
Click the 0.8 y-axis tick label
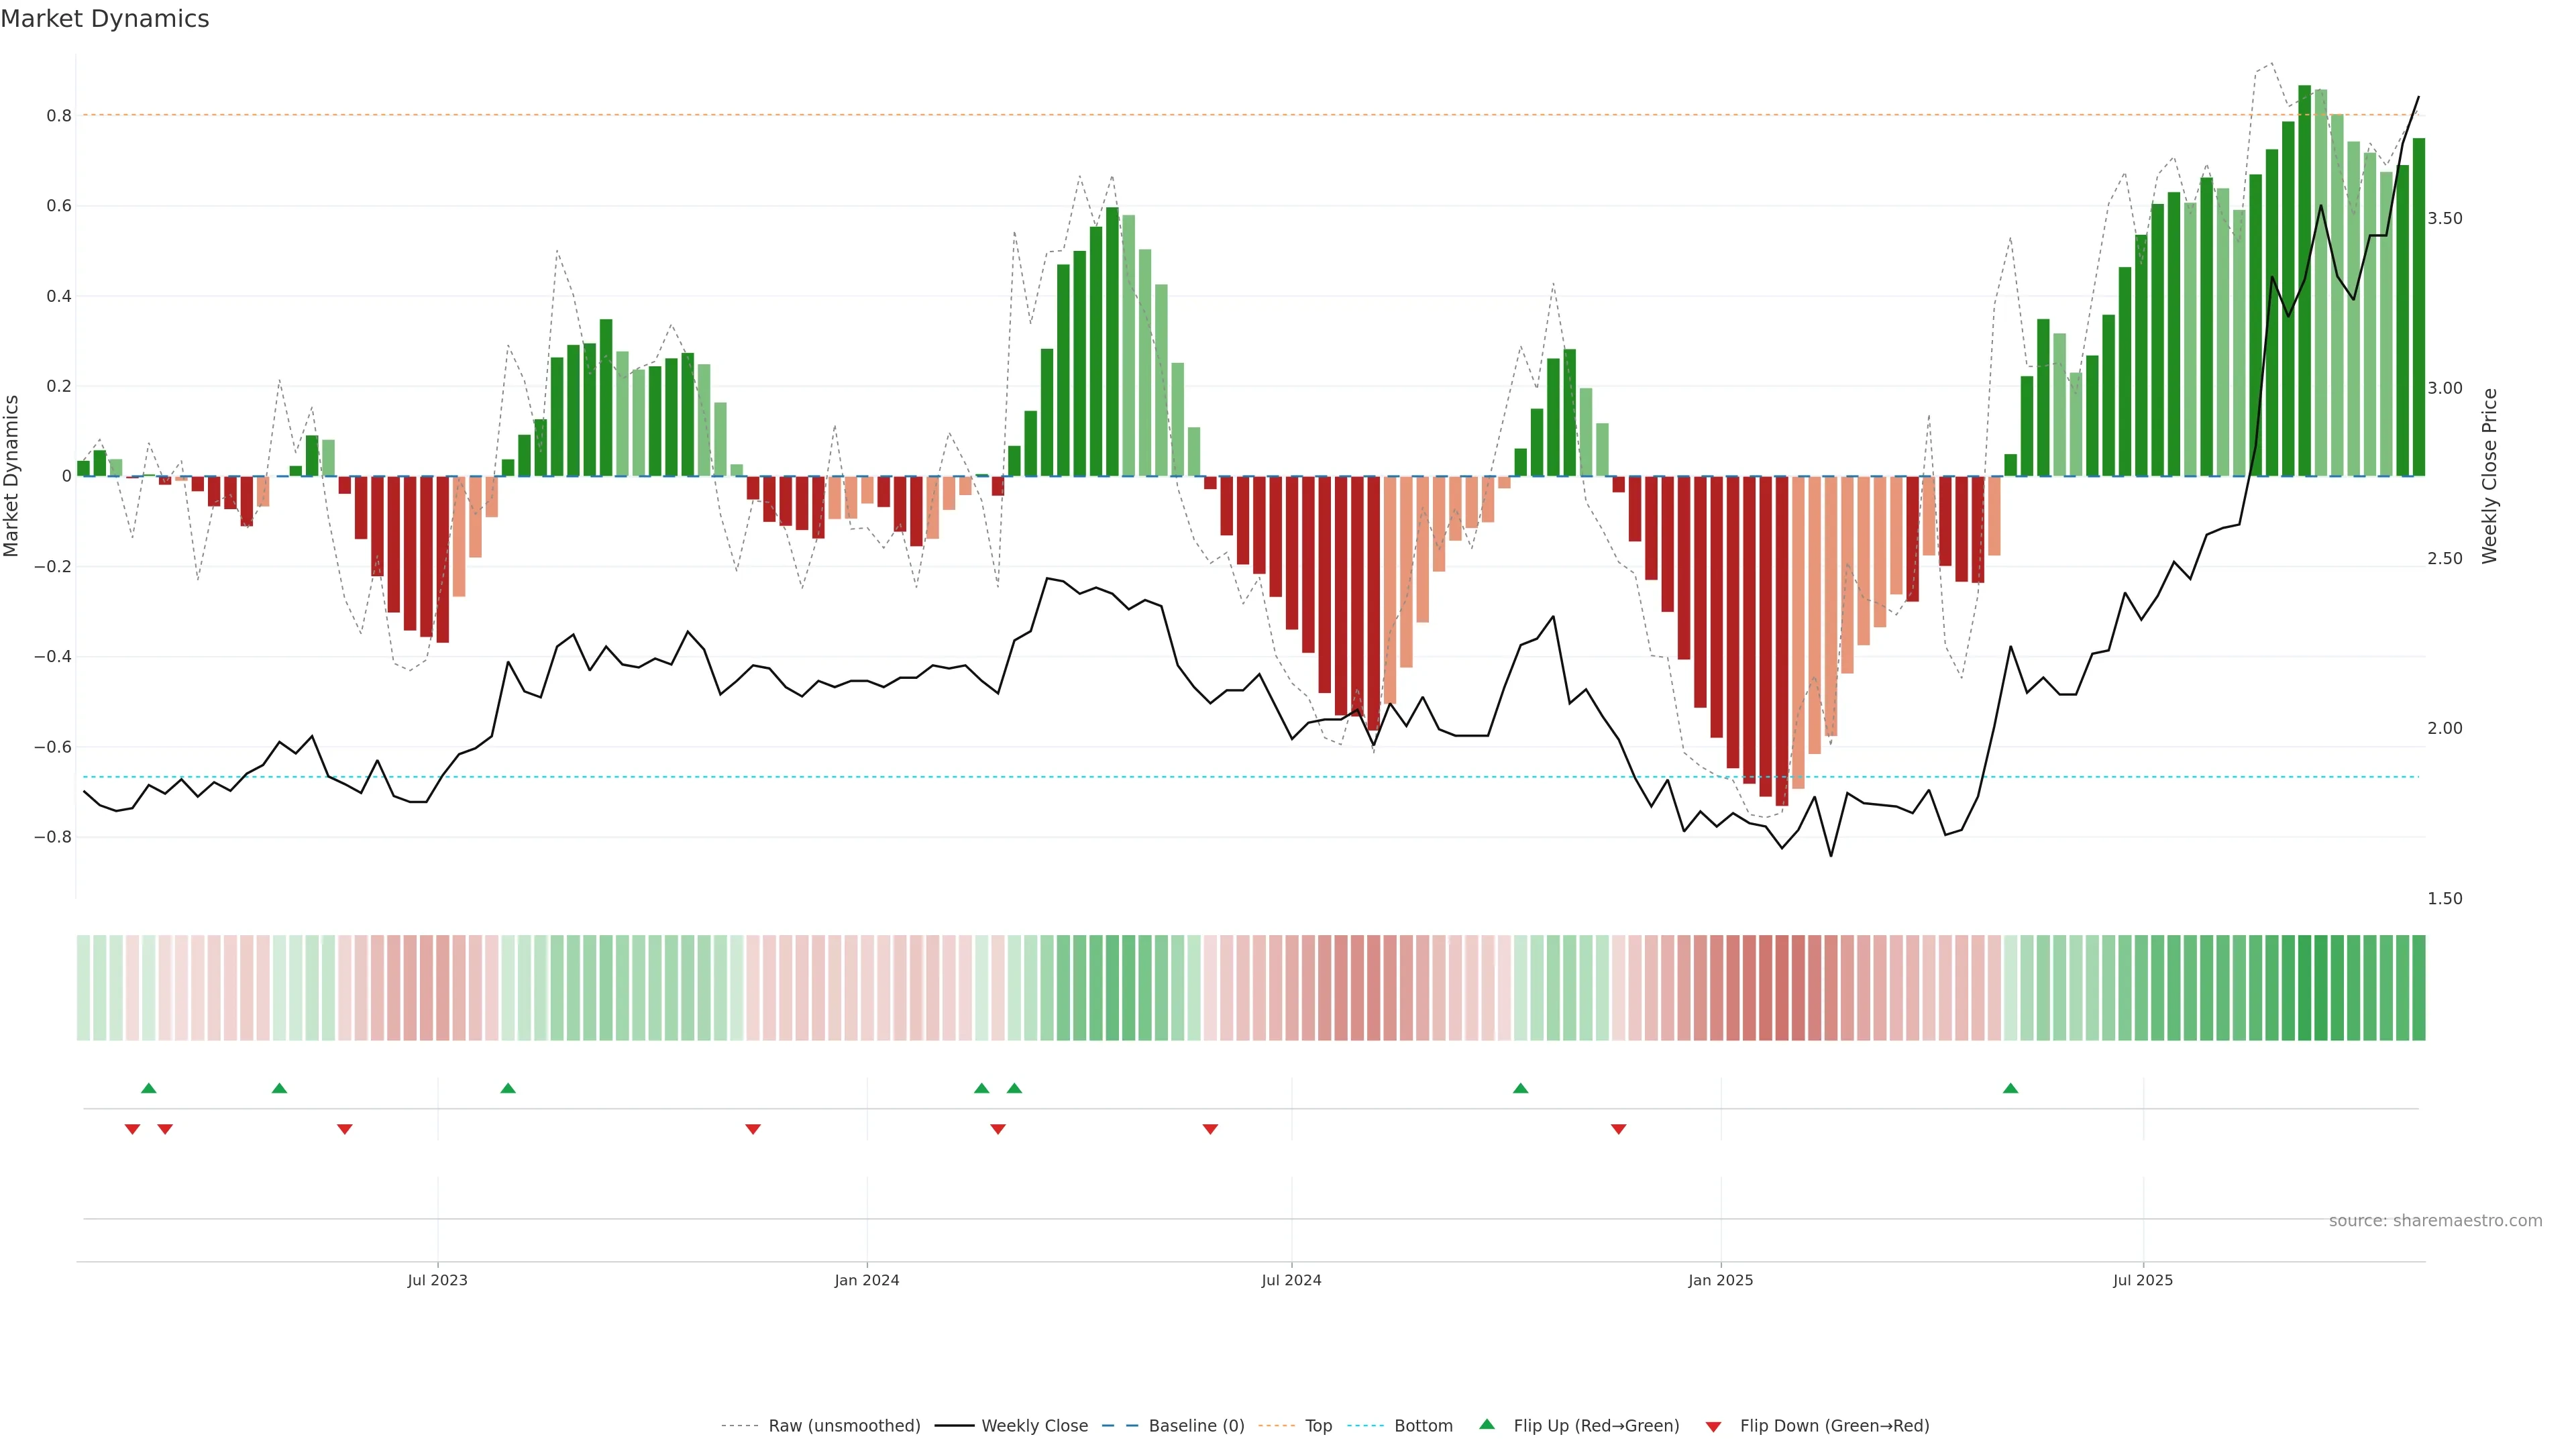tap(59, 116)
